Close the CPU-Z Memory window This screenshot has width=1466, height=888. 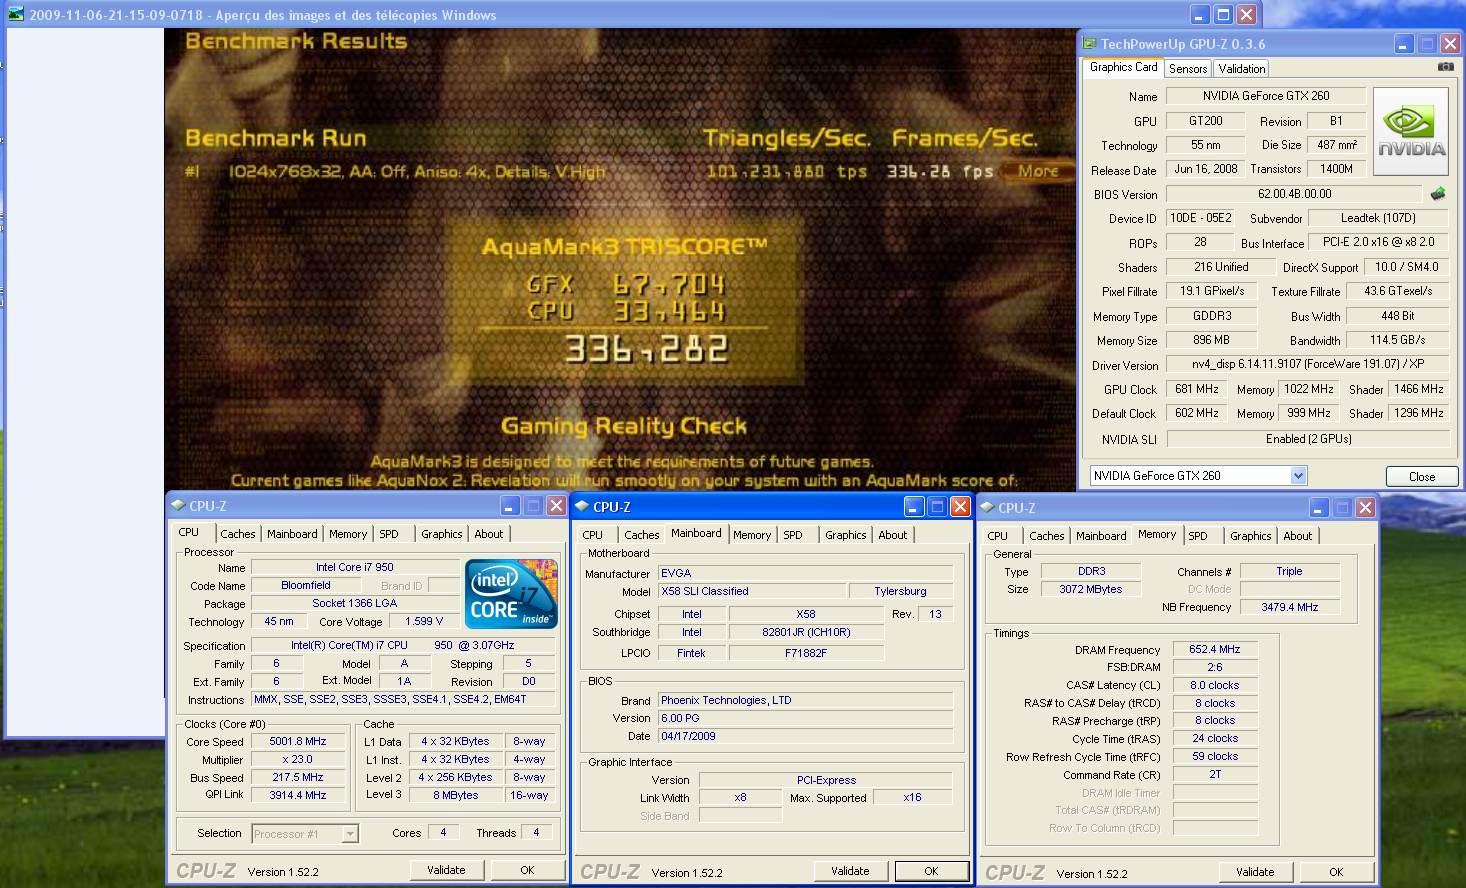[1364, 507]
